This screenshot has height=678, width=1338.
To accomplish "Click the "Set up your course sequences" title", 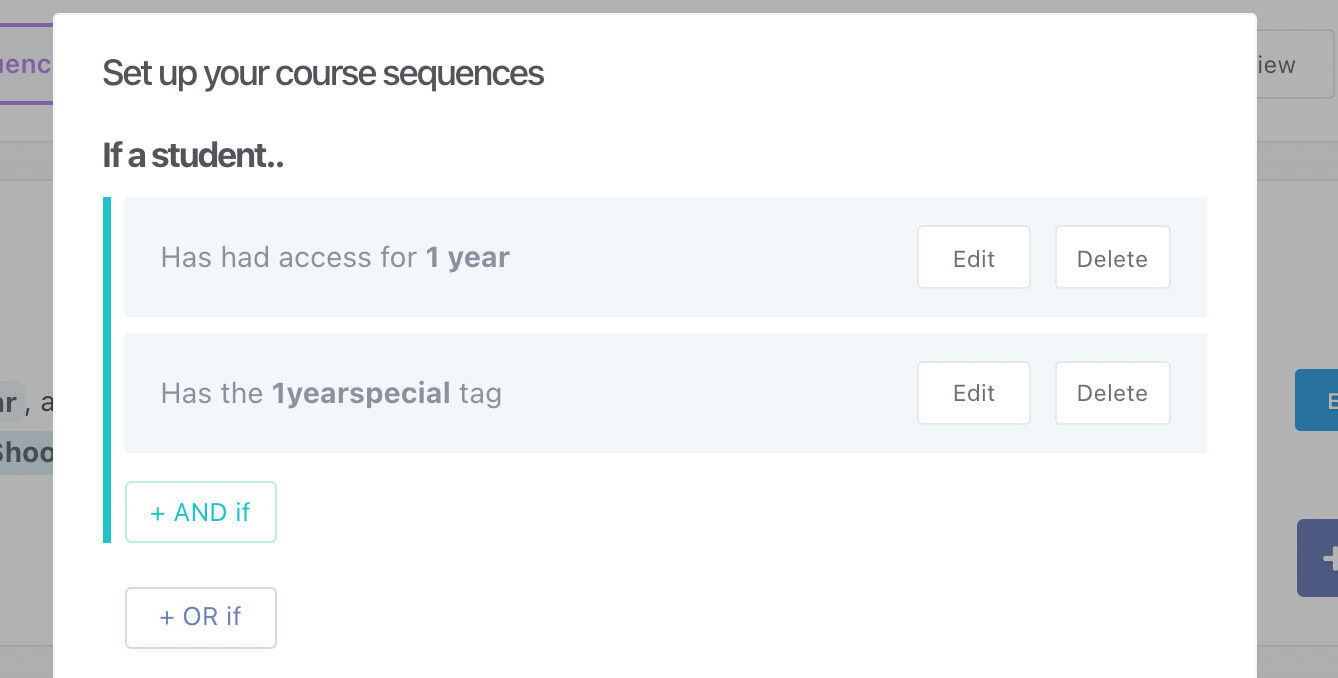I will tap(322, 73).
